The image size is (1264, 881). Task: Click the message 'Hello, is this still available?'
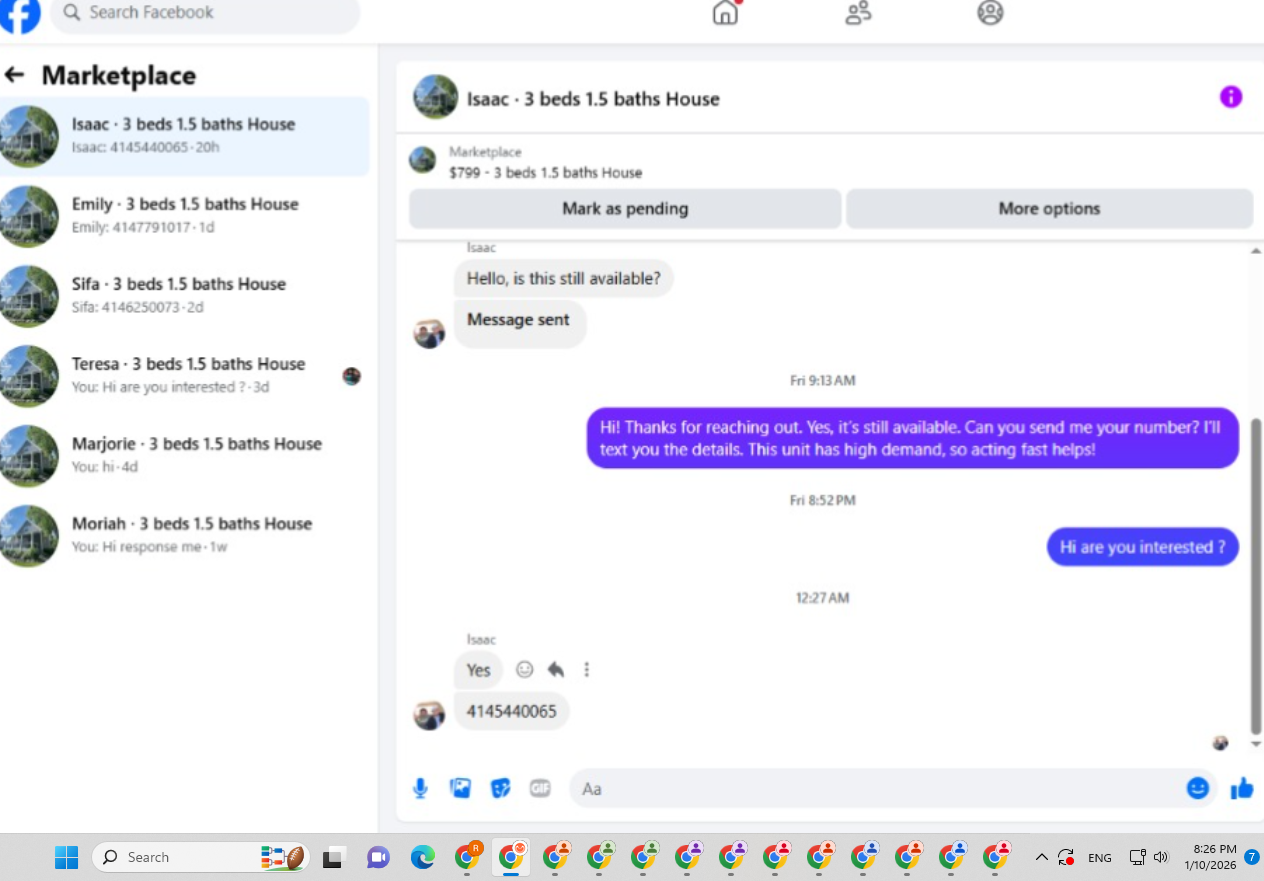[564, 278]
